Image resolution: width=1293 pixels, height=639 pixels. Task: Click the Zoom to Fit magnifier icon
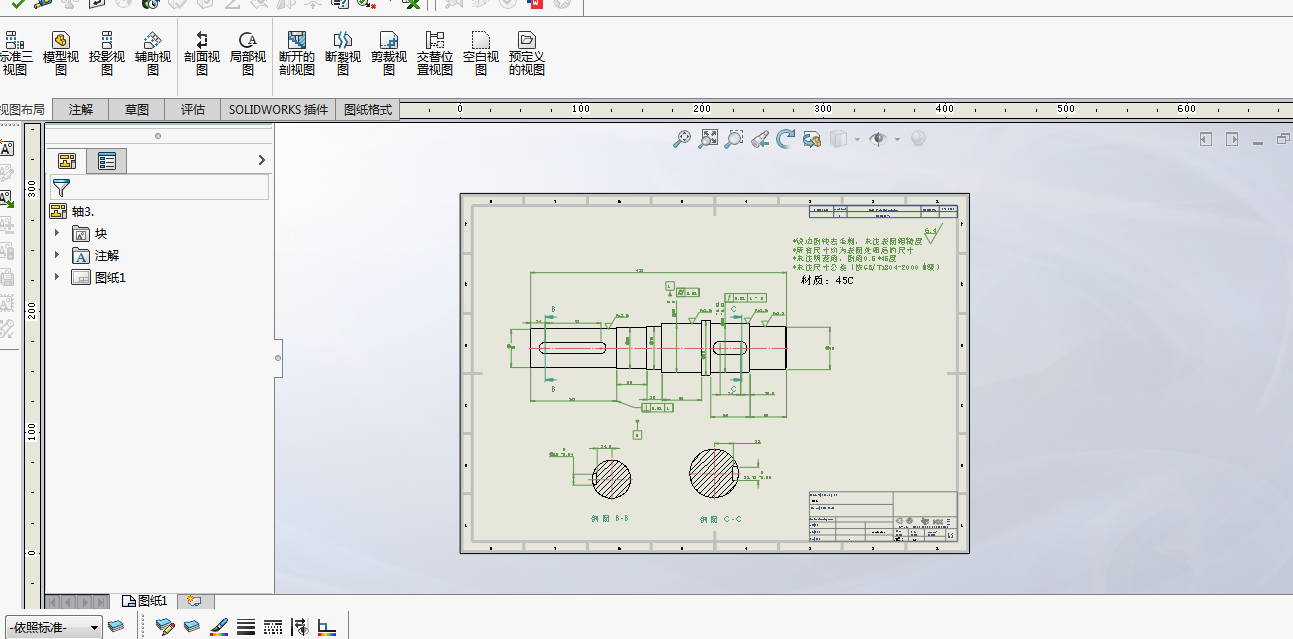tap(682, 140)
